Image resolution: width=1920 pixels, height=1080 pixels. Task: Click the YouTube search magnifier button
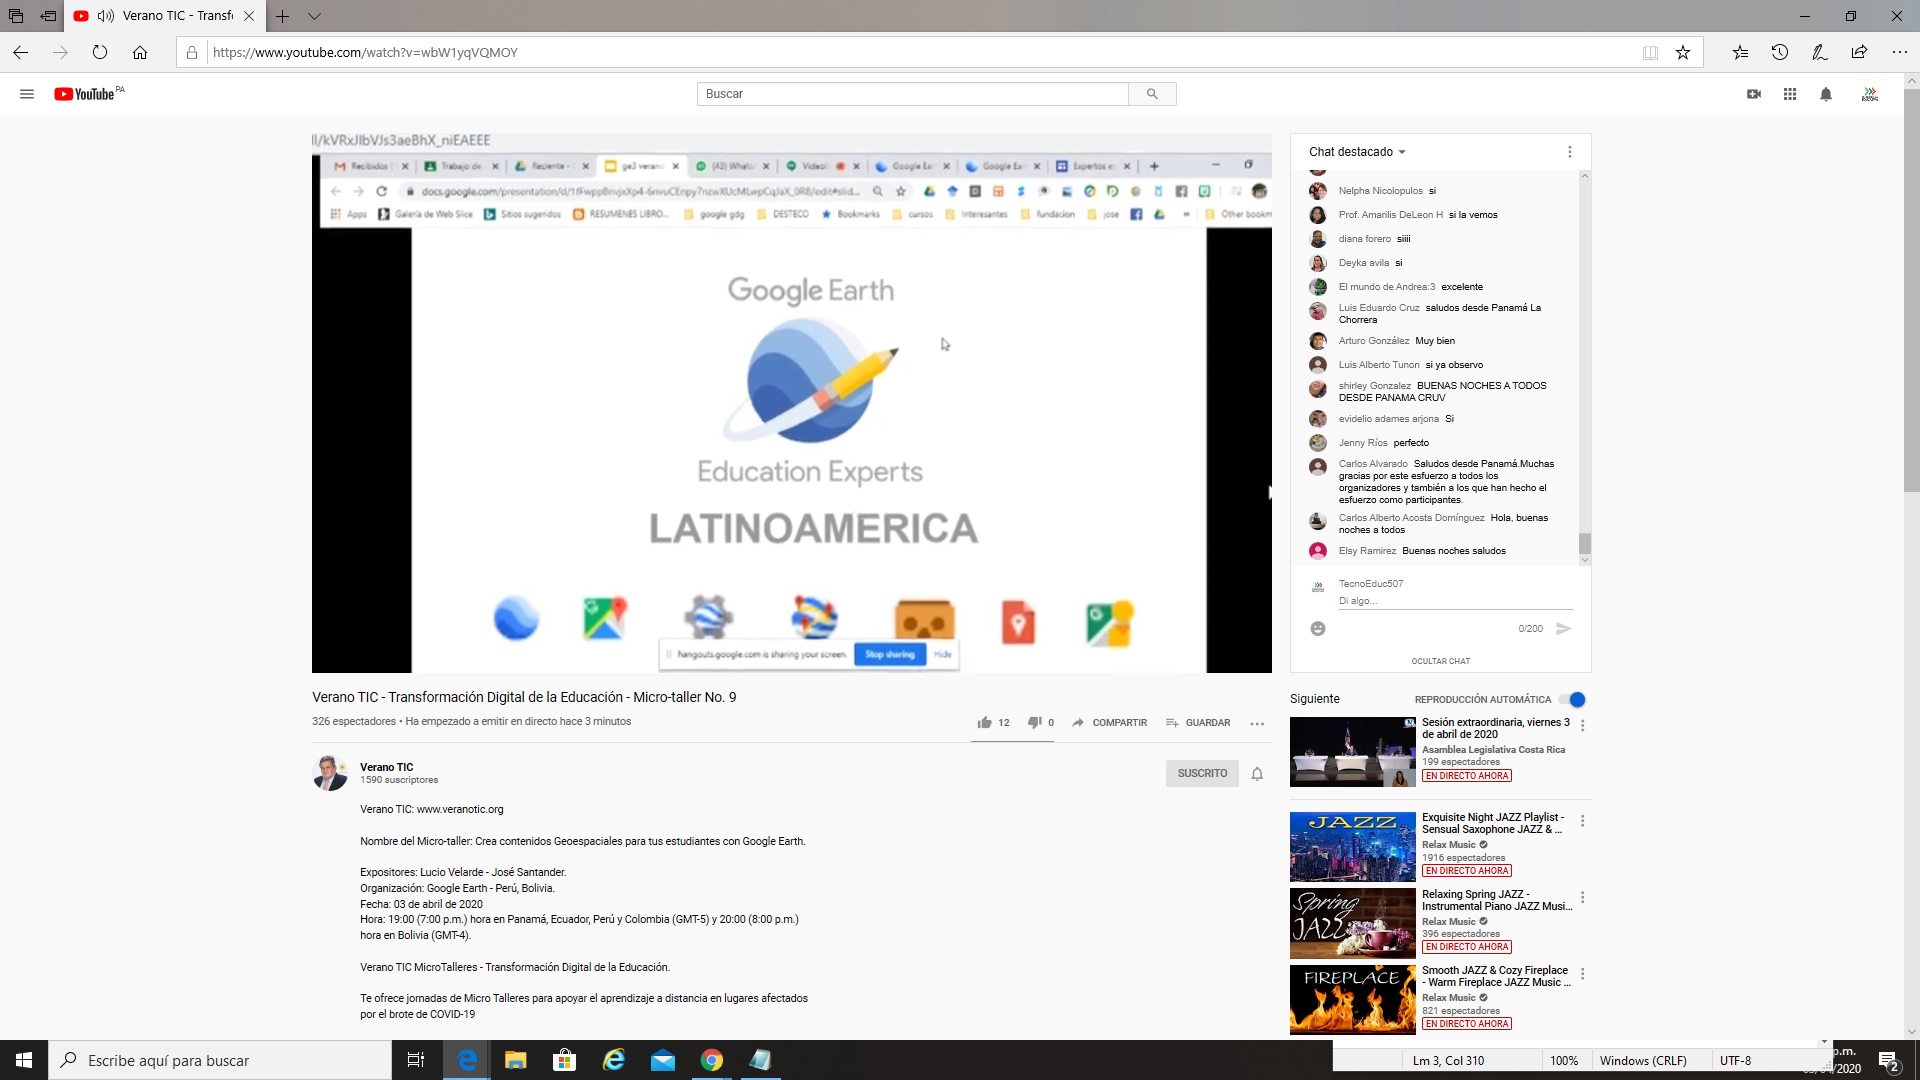[x=1152, y=94]
